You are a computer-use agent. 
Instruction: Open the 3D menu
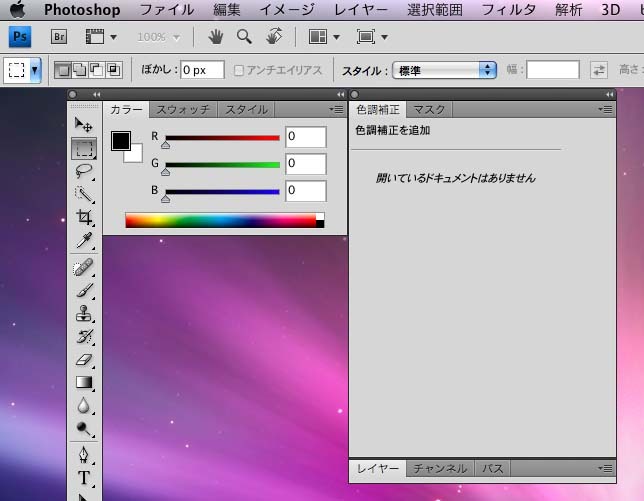(x=611, y=10)
